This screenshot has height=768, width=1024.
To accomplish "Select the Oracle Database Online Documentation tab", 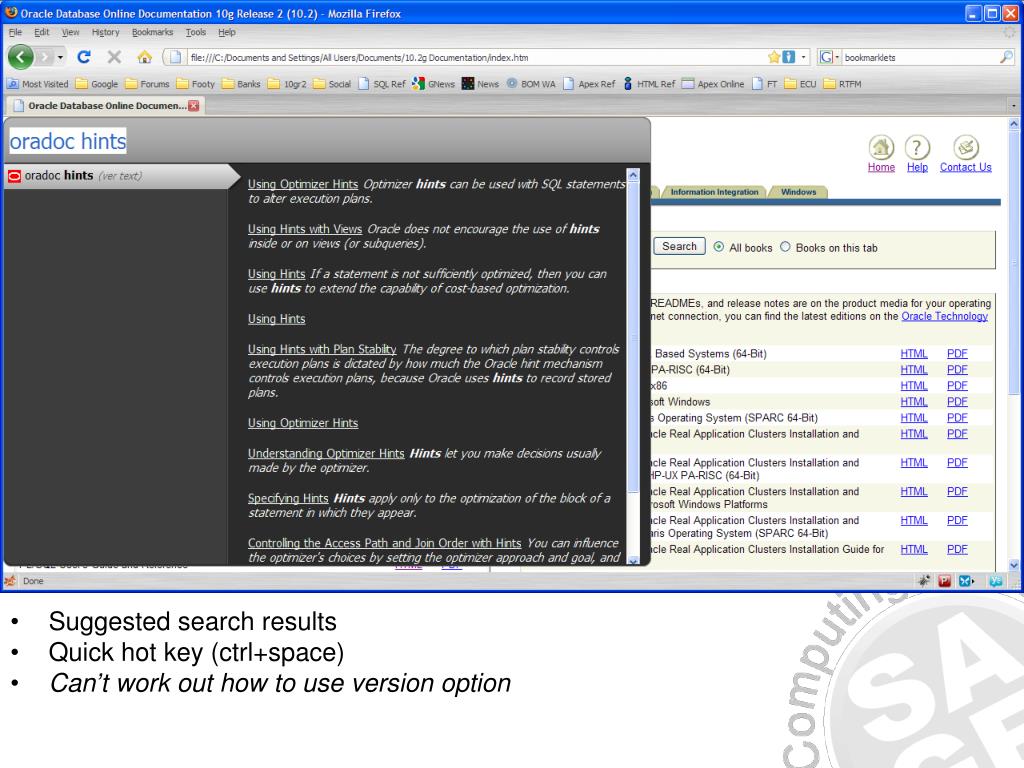I will [x=106, y=106].
